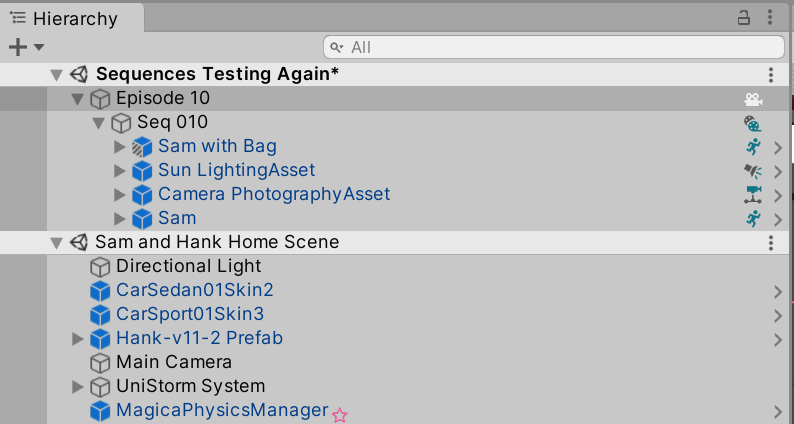Viewport: 794px width, 424px height.
Task: Click the film reel icon on Seq 010 row
Action: [752, 123]
